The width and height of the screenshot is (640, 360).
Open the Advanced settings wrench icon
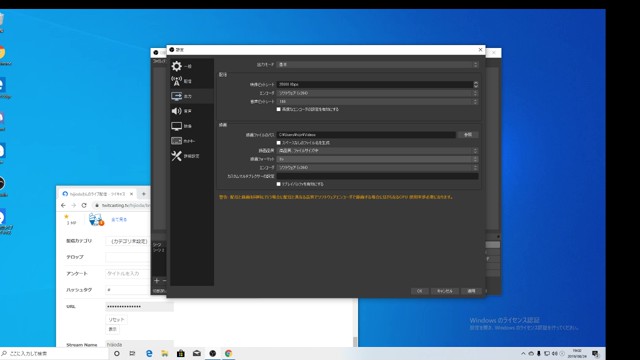click(x=177, y=156)
